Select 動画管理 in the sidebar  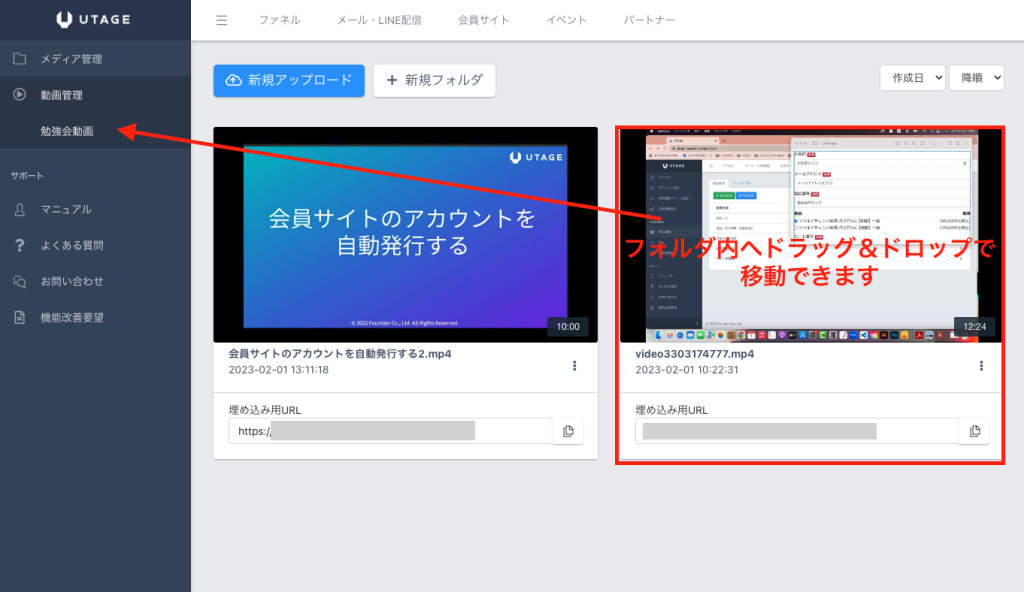[61, 95]
